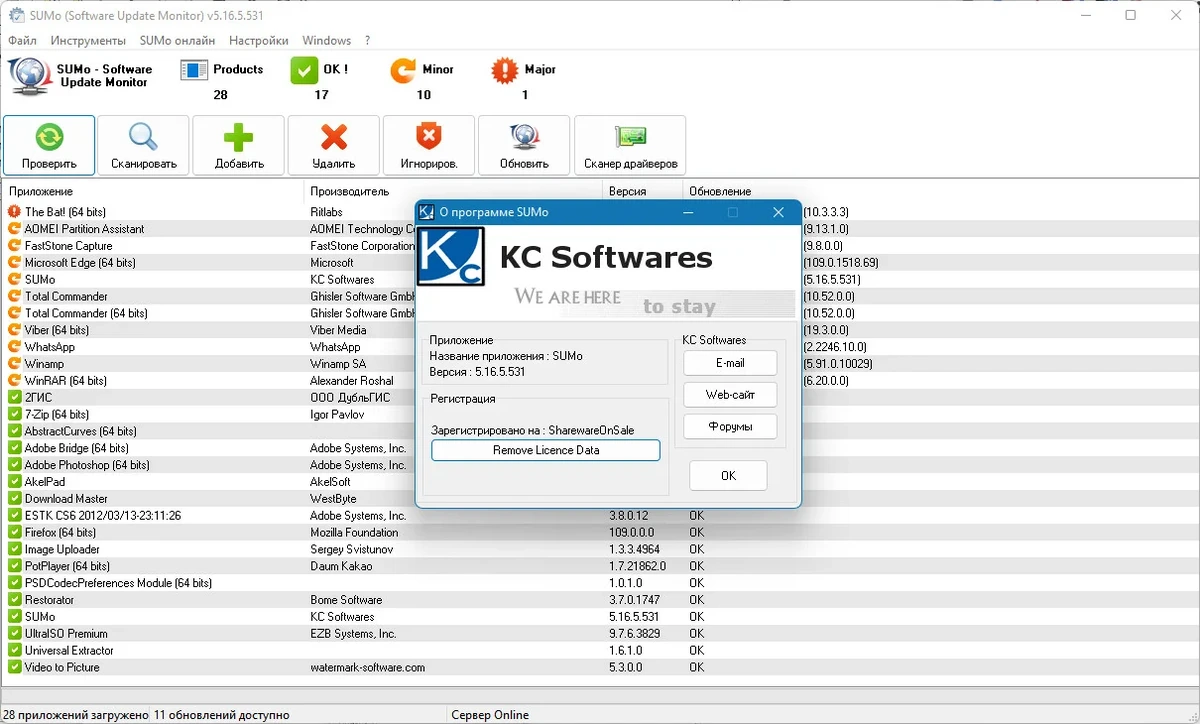Image resolution: width=1200 pixels, height=724 pixels.
Task: Click the 11 обновлений доступно status entry
Action: (x=221, y=715)
